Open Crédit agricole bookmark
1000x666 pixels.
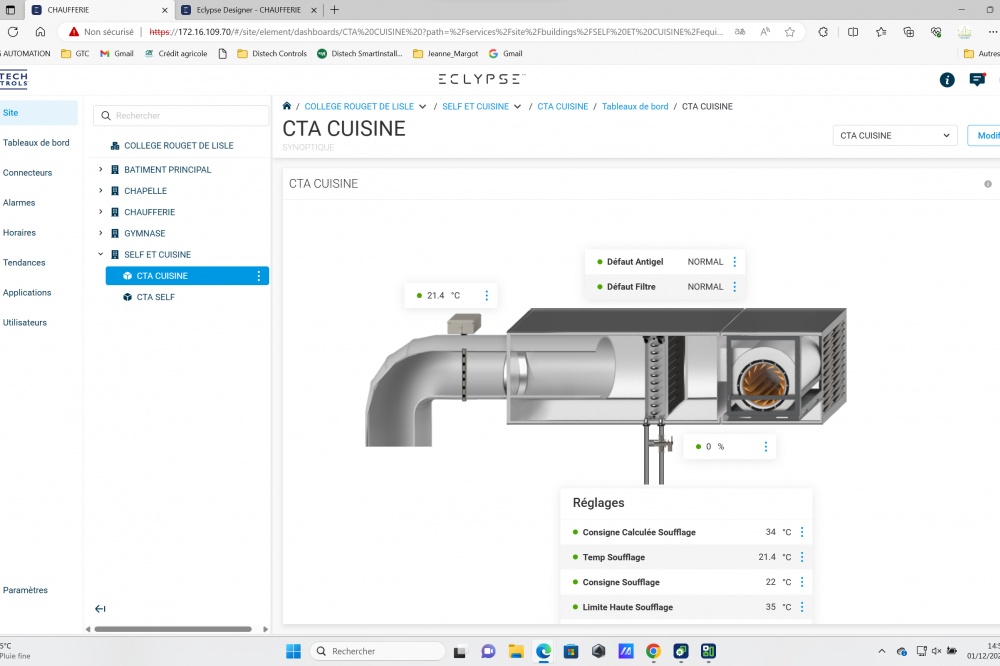pyautogui.click(x=176, y=54)
